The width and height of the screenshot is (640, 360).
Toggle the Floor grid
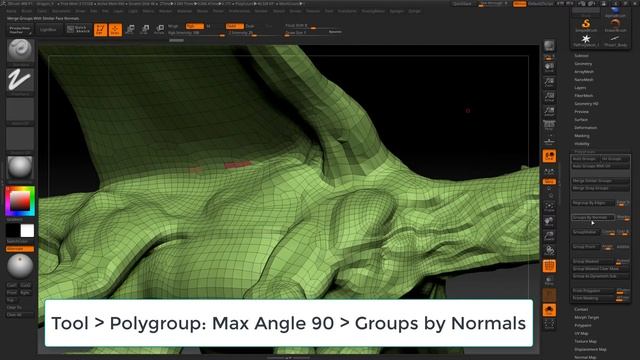pos(549,141)
